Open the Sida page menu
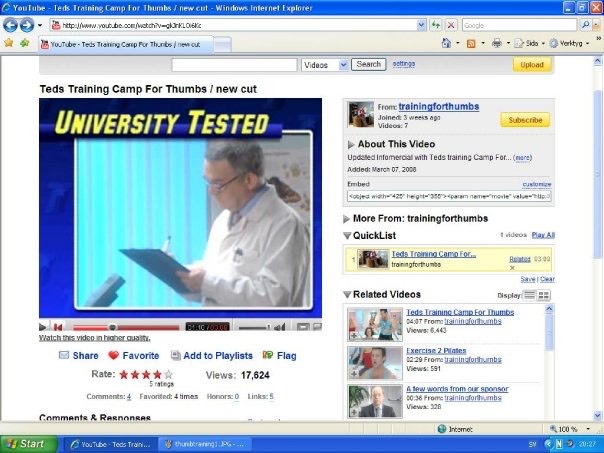 coord(530,43)
